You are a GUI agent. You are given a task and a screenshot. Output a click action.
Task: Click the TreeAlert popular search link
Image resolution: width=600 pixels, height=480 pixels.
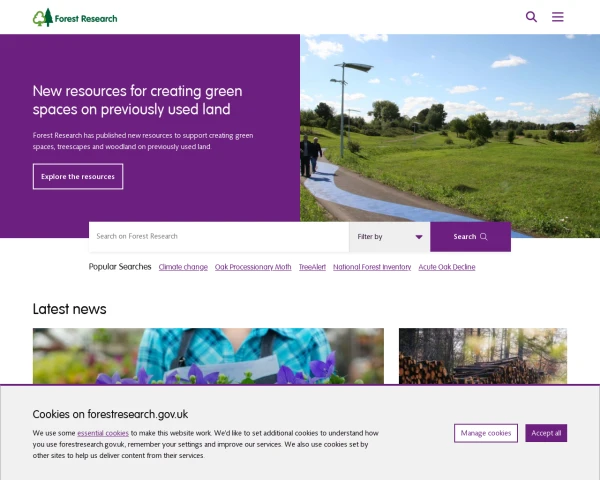point(312,268)
